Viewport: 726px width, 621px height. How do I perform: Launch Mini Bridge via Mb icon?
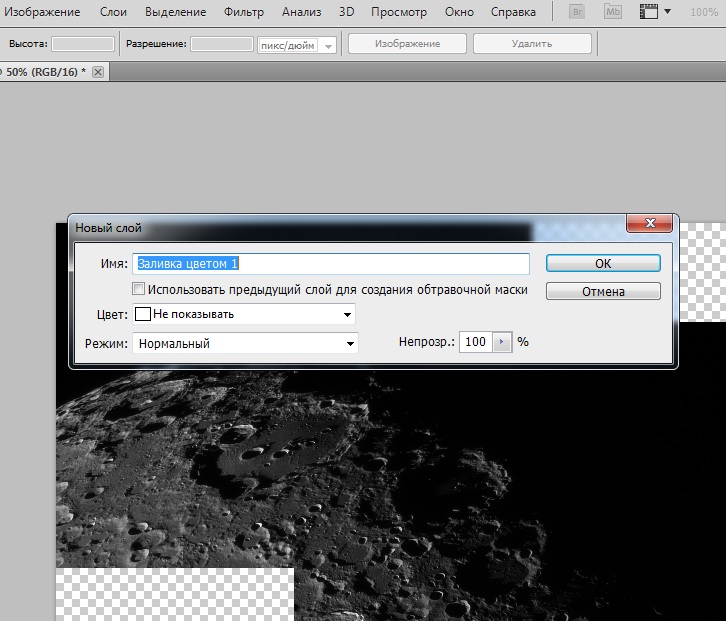tap(613, 12)
